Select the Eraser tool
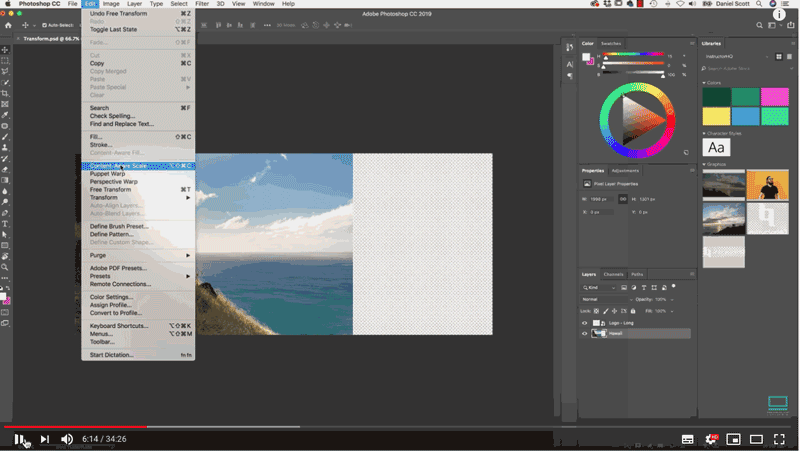The height and width of the screenshot is (451, 800). (5, 169)
